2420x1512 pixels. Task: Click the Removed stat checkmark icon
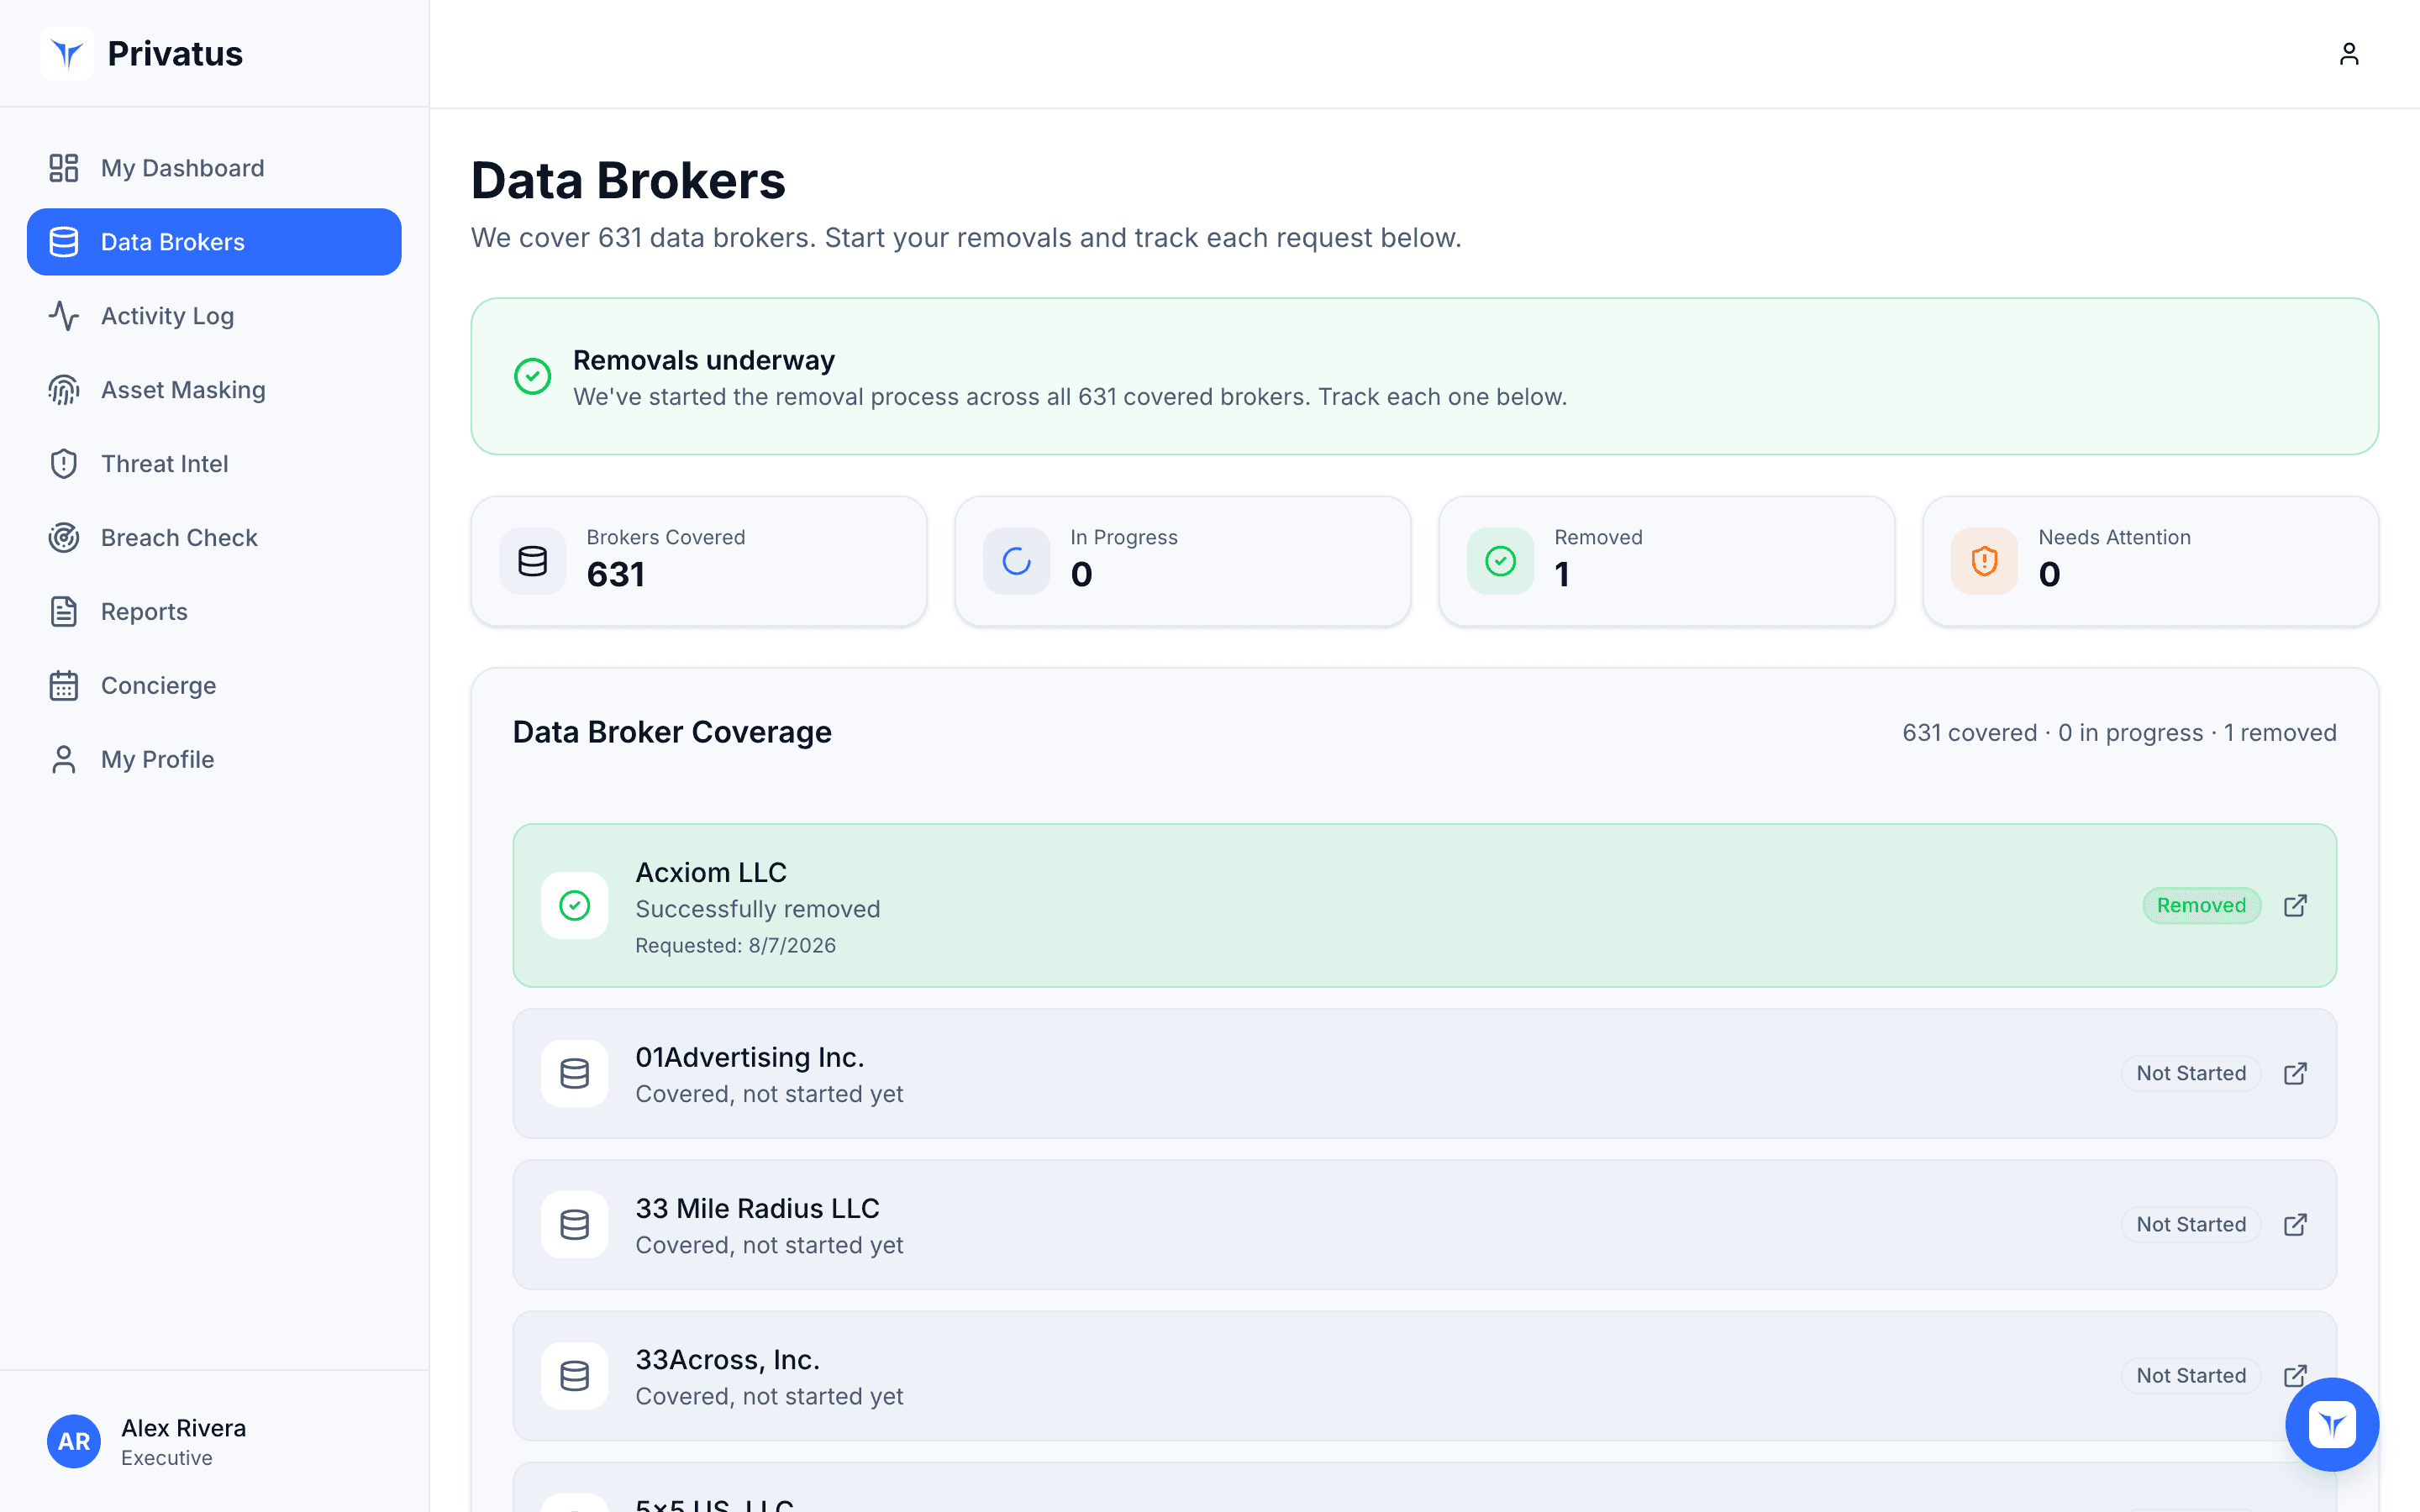coord(1501,561)
